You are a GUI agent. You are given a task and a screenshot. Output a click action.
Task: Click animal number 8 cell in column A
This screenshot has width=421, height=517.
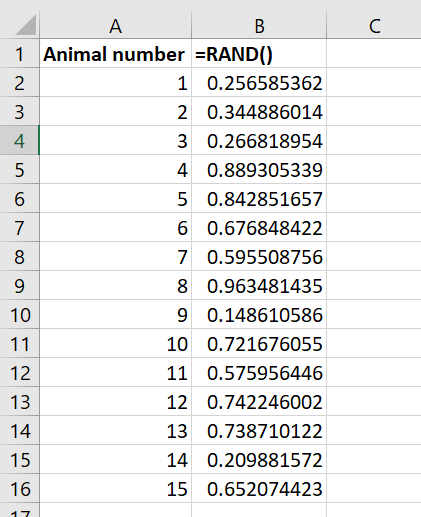115,285
